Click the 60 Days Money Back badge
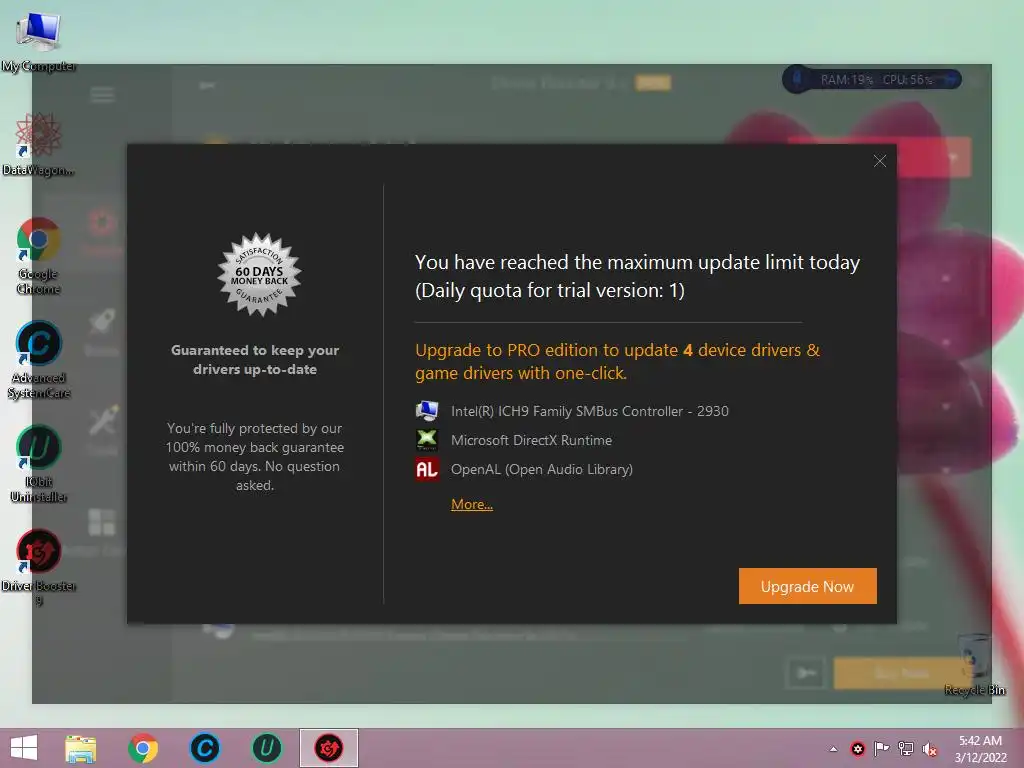 259,275
